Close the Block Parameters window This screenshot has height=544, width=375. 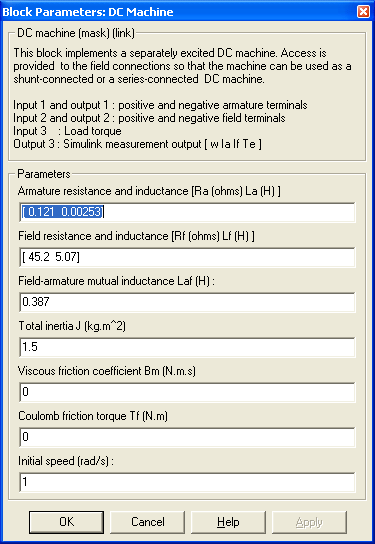tap(363, 12)
